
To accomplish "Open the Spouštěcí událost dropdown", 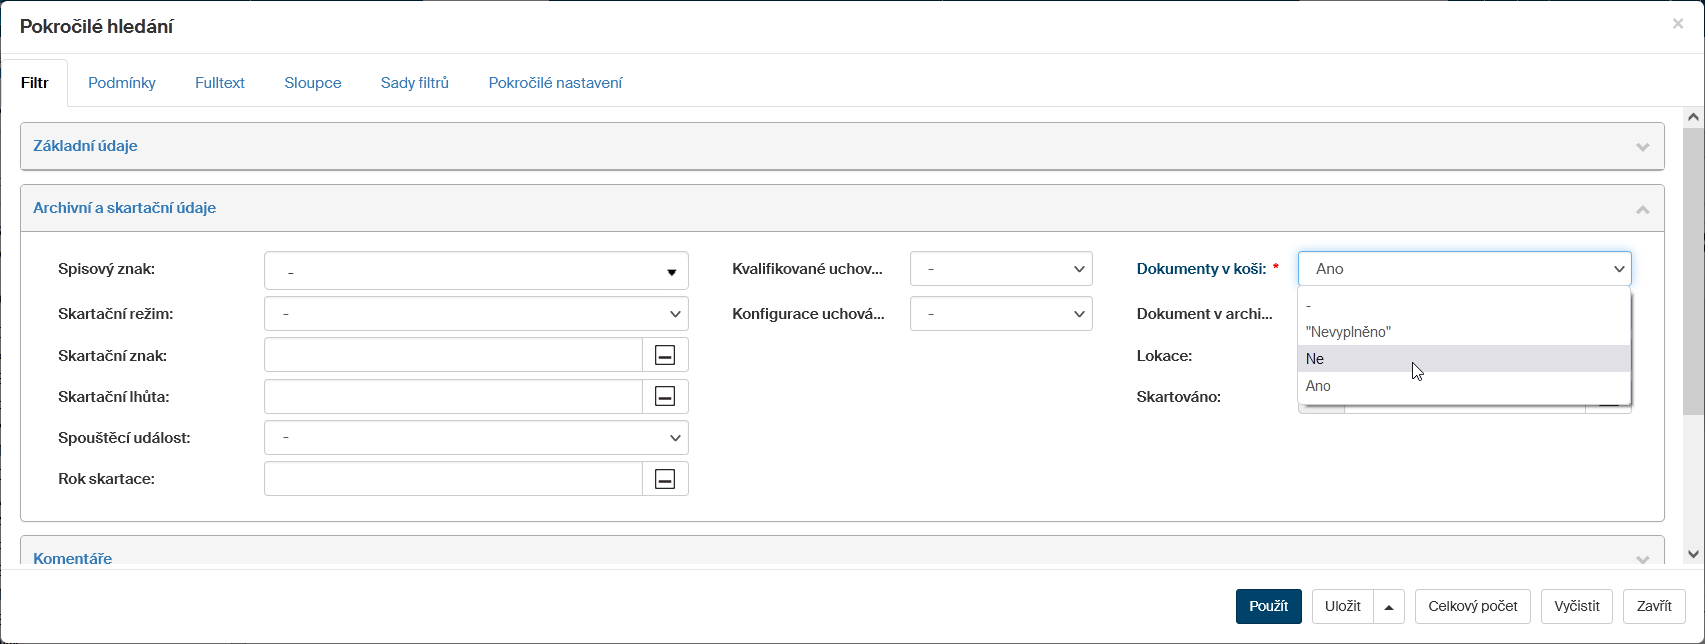I will click(x=476, y=438).
